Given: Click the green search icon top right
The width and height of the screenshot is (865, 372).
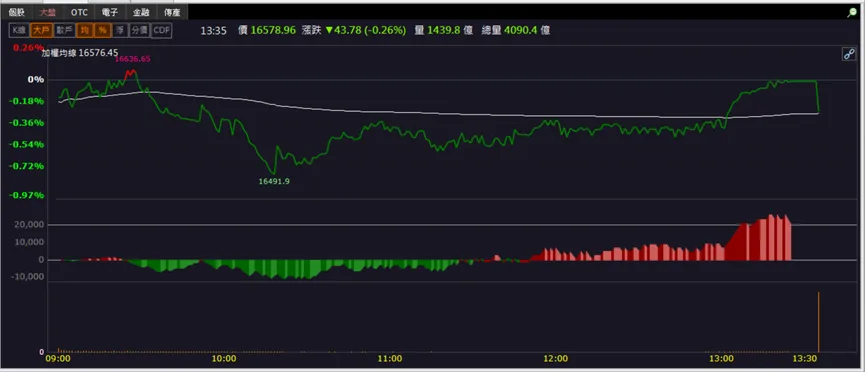Looking at the screenshot, I should (852, 12).
